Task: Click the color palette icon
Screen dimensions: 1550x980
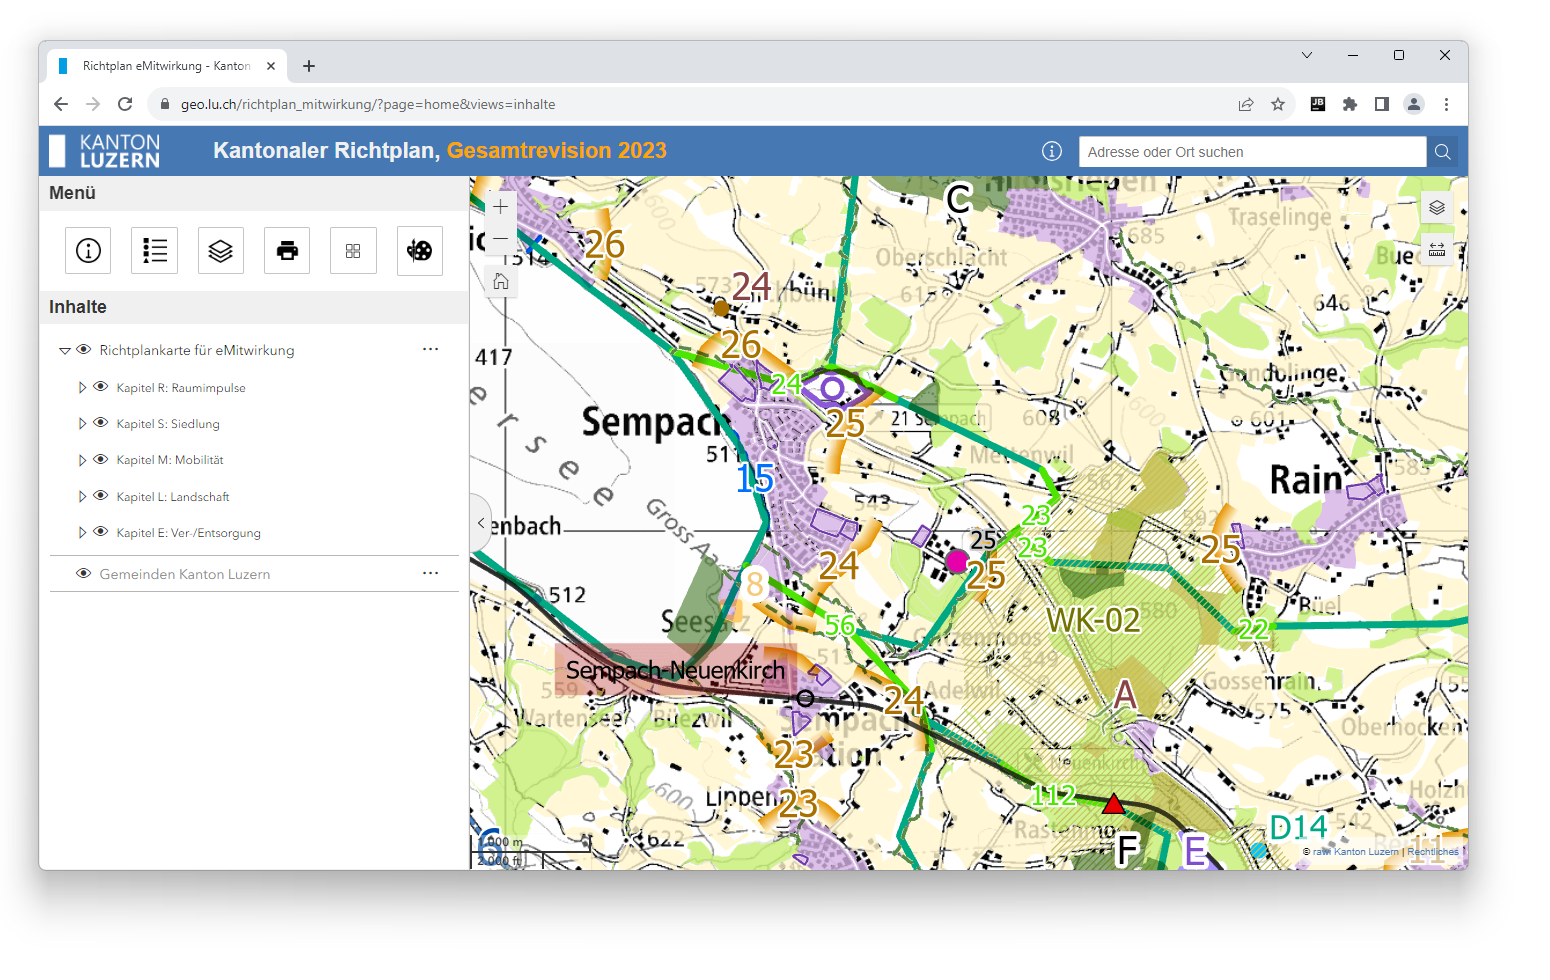Action: 419,250
